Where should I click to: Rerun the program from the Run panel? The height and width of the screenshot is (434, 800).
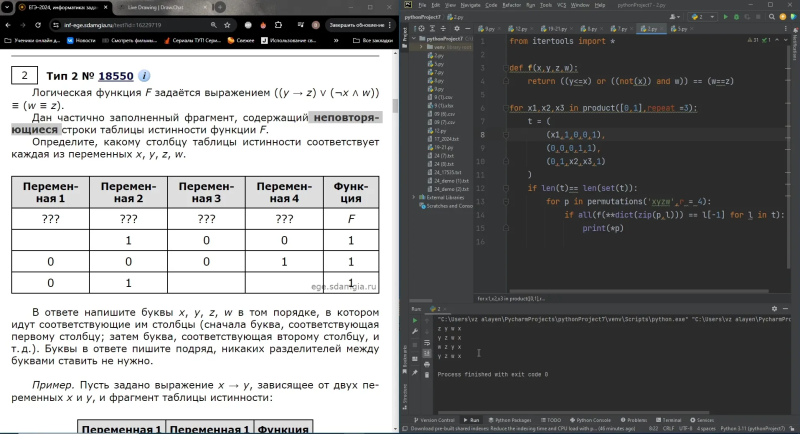[415, 320]
